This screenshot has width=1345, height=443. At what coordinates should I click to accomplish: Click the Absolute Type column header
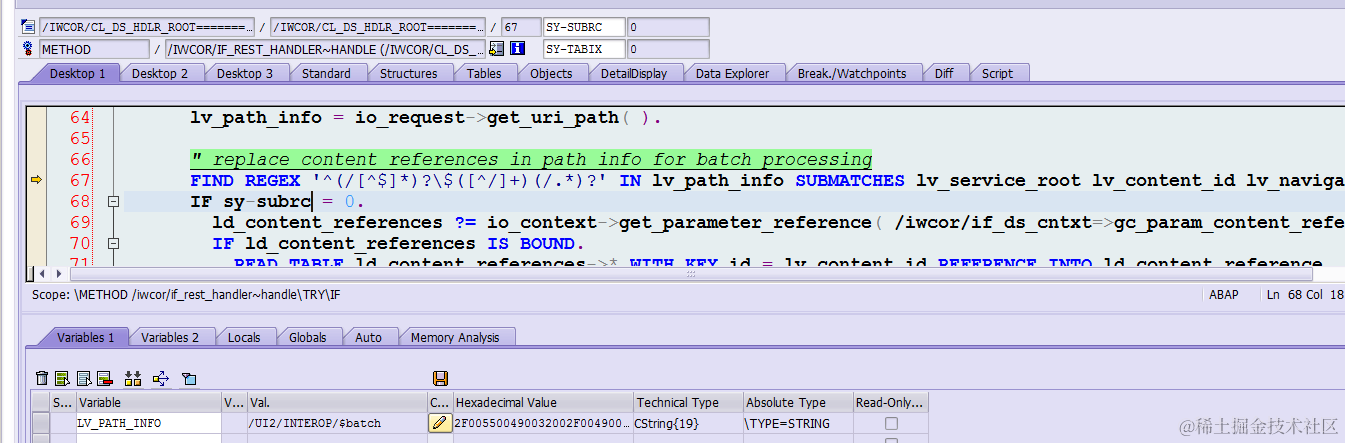pos(798,402)
